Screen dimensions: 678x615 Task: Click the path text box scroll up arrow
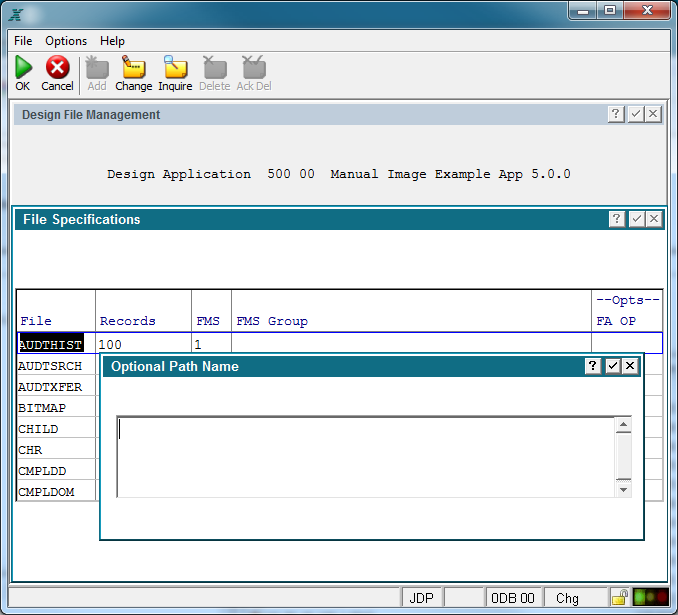[x=624, y=425]
